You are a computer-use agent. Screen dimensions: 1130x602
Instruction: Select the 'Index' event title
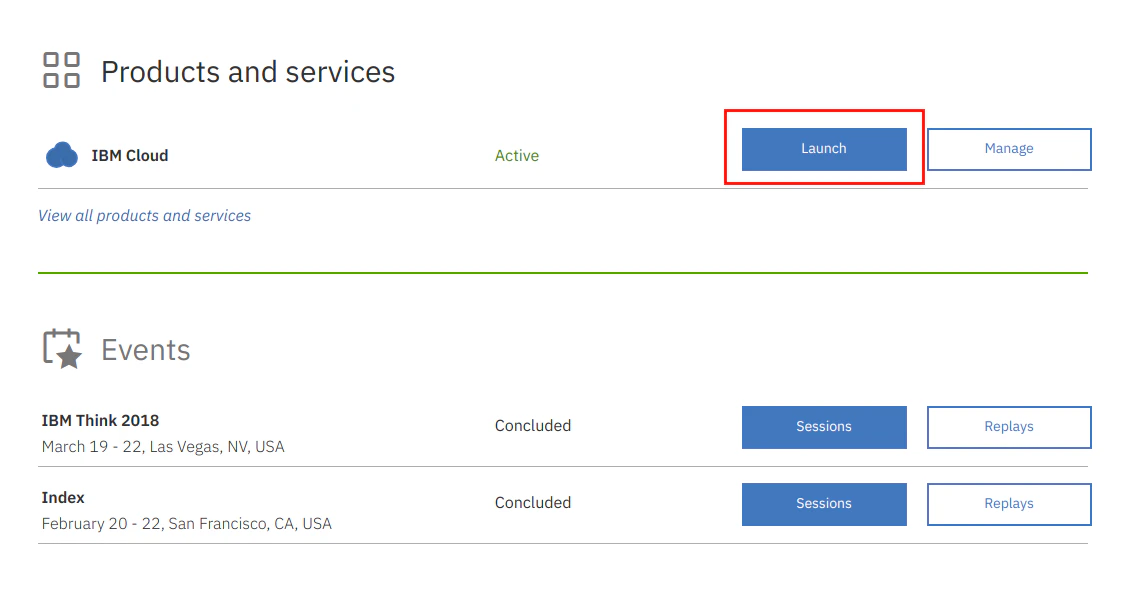pyautogui.click(x=63, y=497)
